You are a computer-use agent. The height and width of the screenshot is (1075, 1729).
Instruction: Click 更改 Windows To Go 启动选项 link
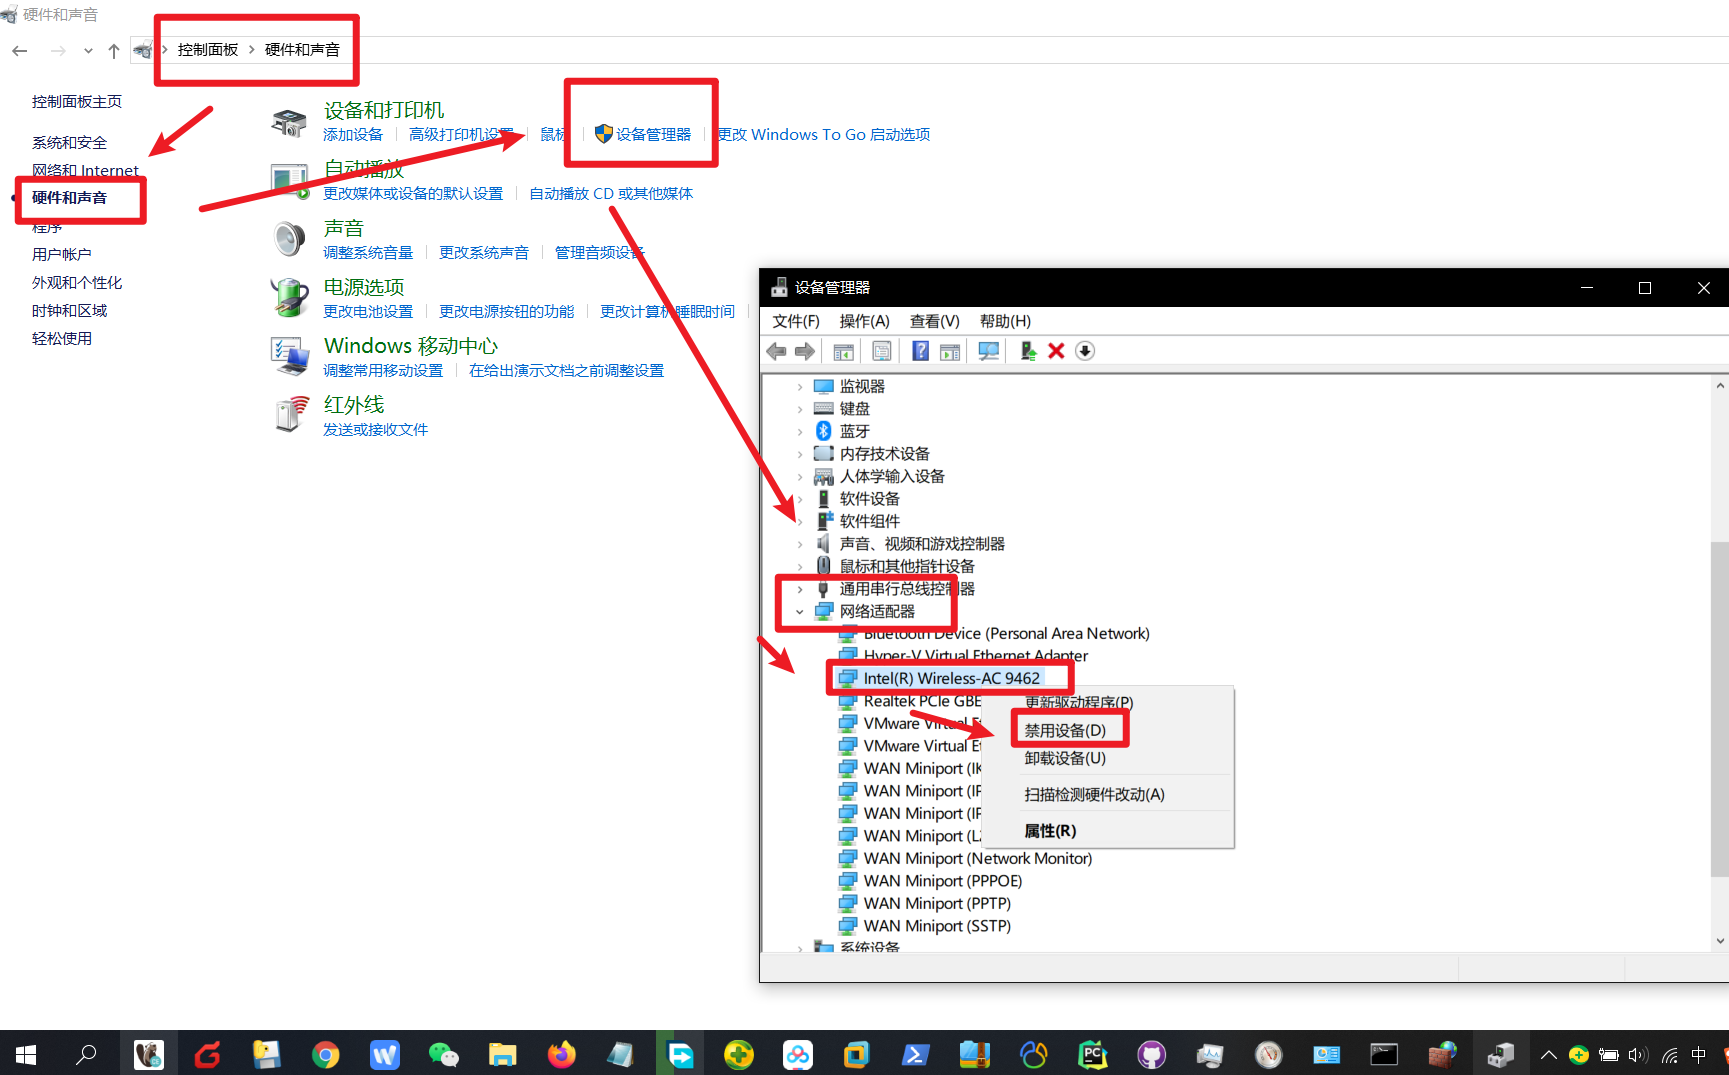(x=824, y=134)
